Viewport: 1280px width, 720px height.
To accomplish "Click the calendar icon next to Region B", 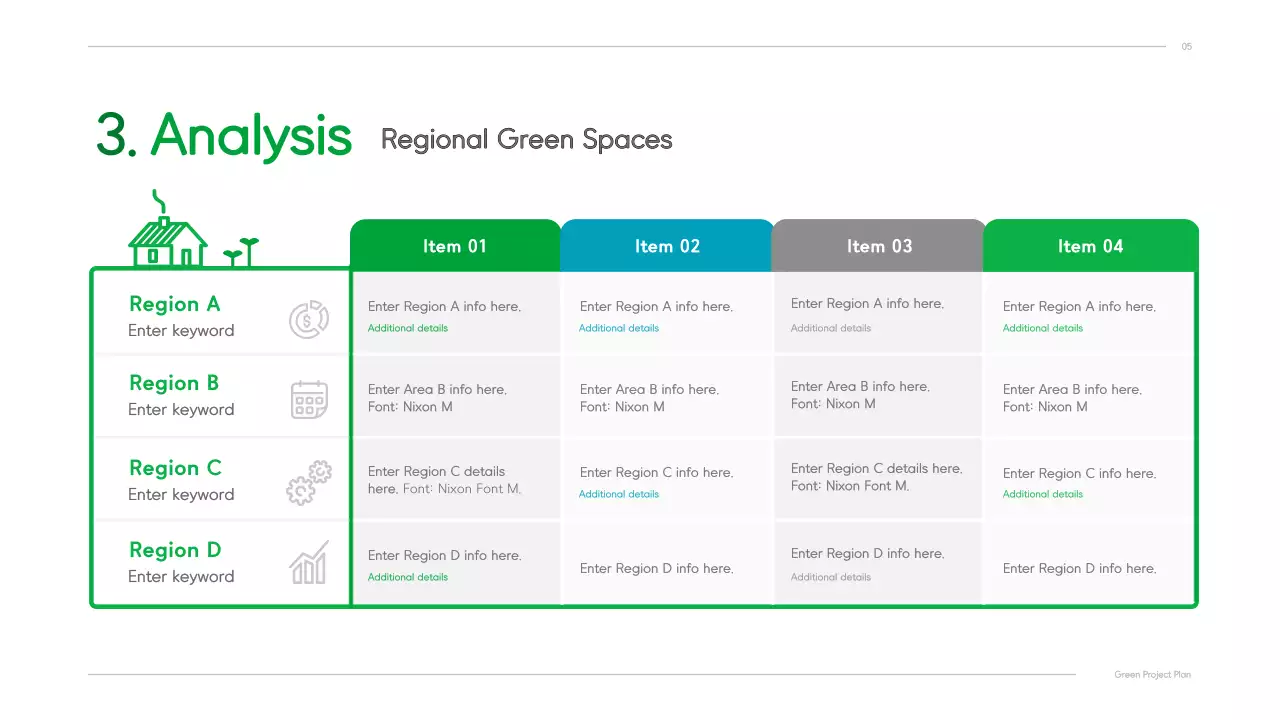I will (308, 399).
